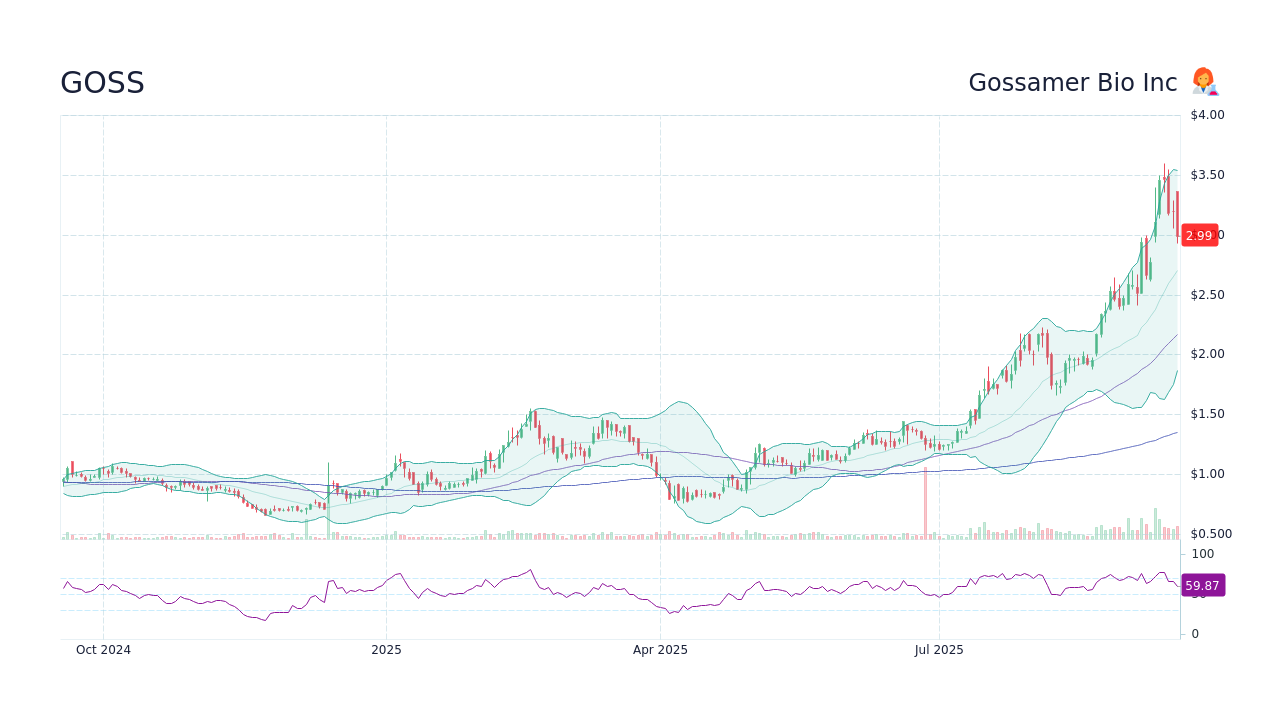Expand the Jul 2025 date axis label
The image size is (1280, 720).
click(940, 650)
